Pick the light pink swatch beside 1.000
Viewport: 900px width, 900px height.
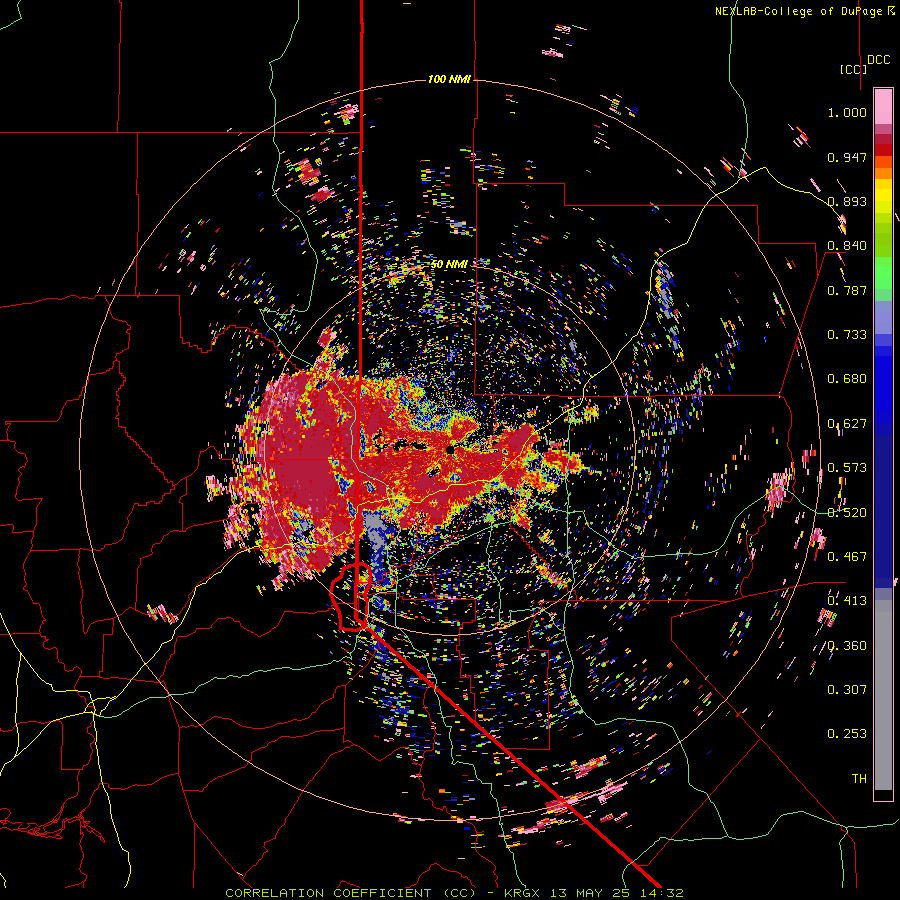[x=883, y=107]
